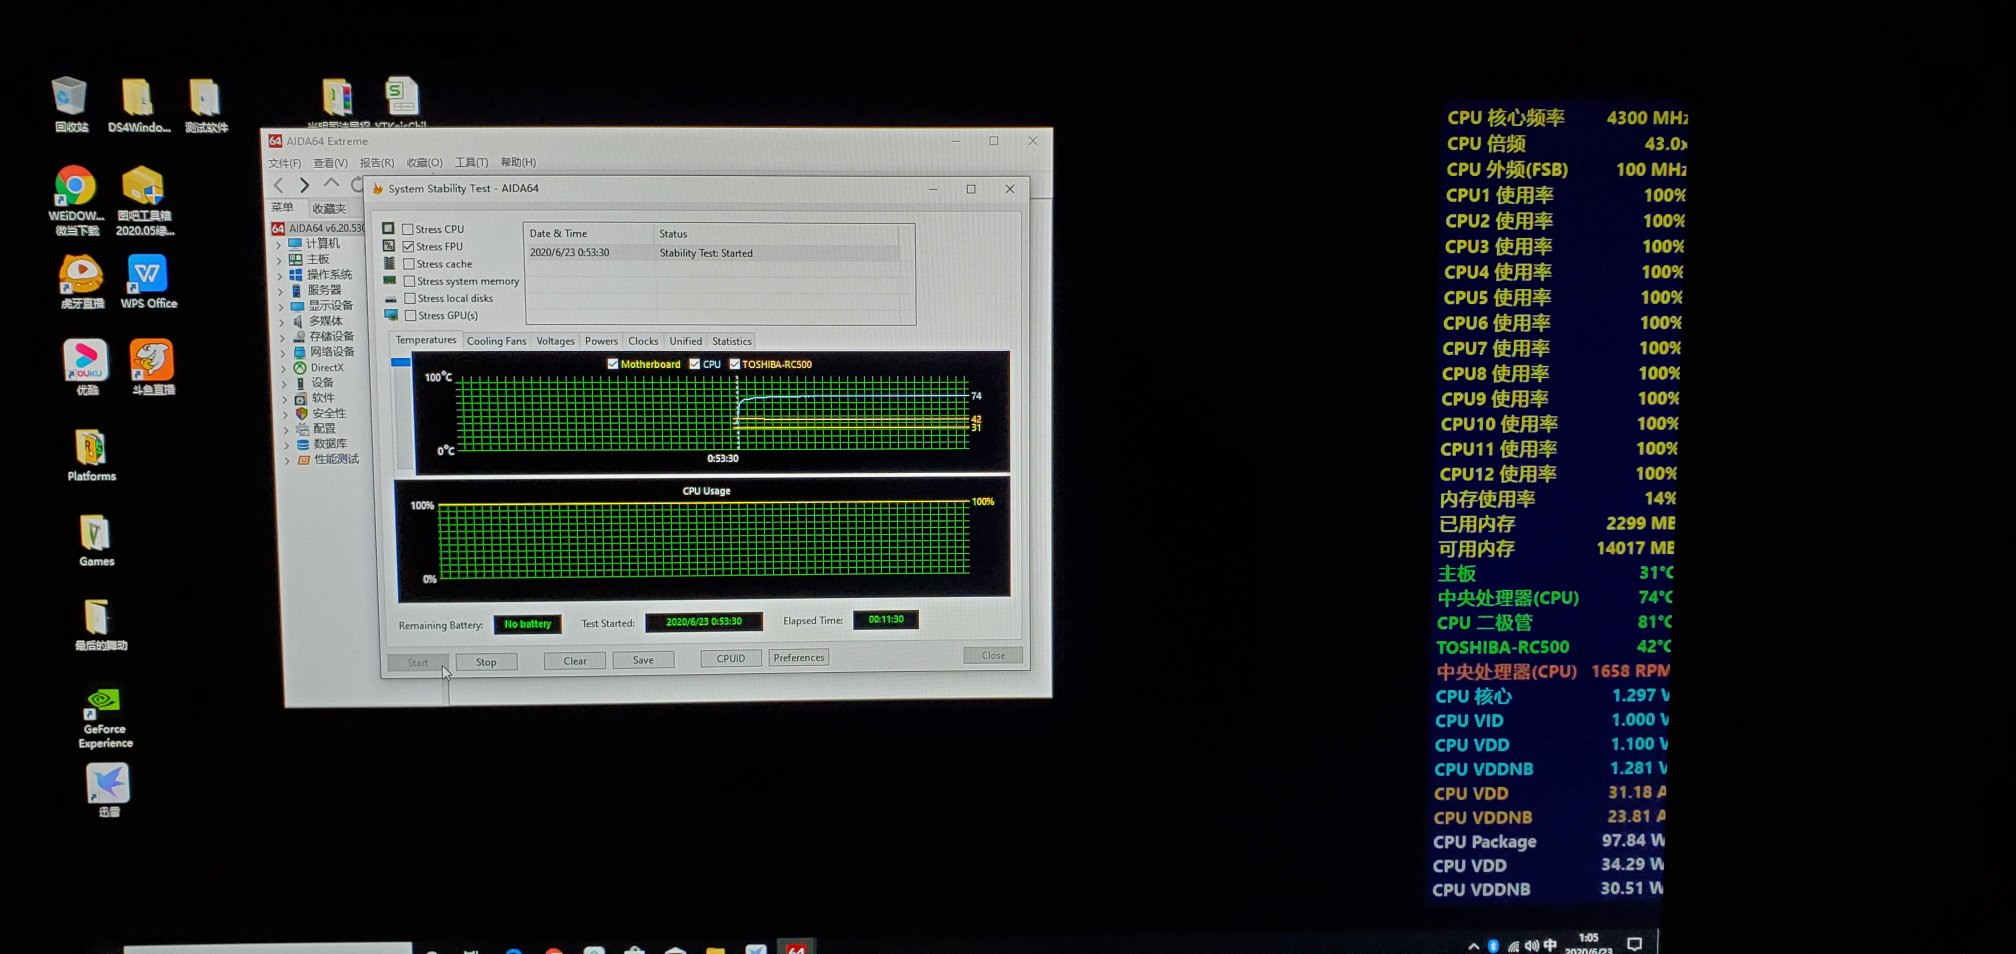
Task: Toggle the Motherboard graph checkbox
Action: pyautogui.click(x=613, y=364)
